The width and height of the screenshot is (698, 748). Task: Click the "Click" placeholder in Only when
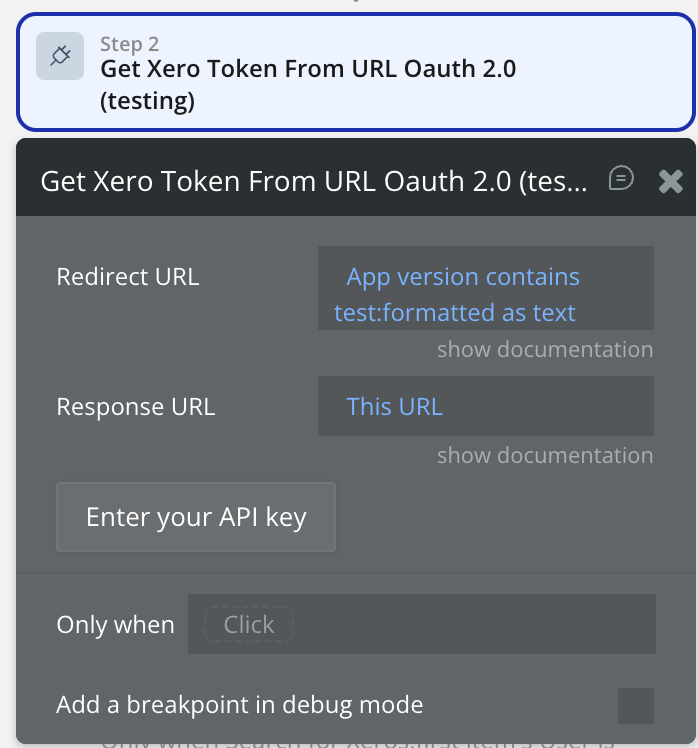(248, 625)
